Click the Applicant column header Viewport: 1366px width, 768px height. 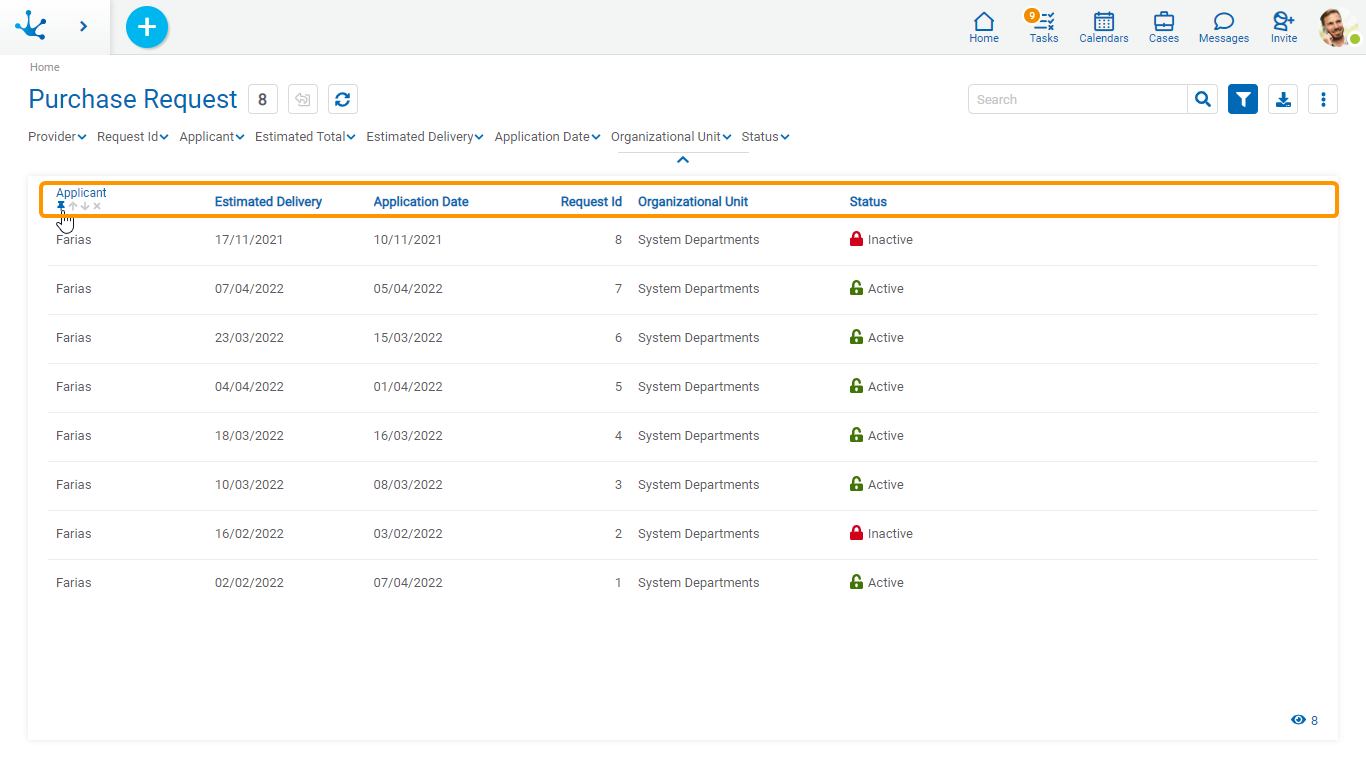(x=81, y=193)
